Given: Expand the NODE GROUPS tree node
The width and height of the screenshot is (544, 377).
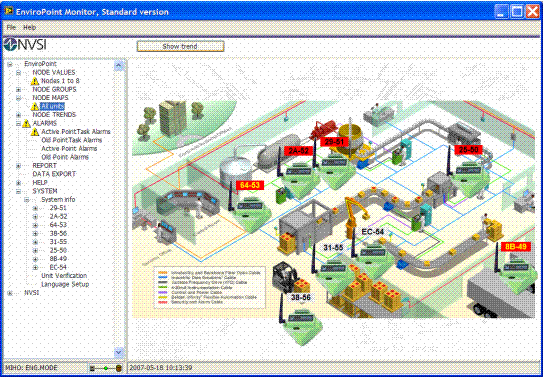Looking at the screenshot, I should [18, 89].
